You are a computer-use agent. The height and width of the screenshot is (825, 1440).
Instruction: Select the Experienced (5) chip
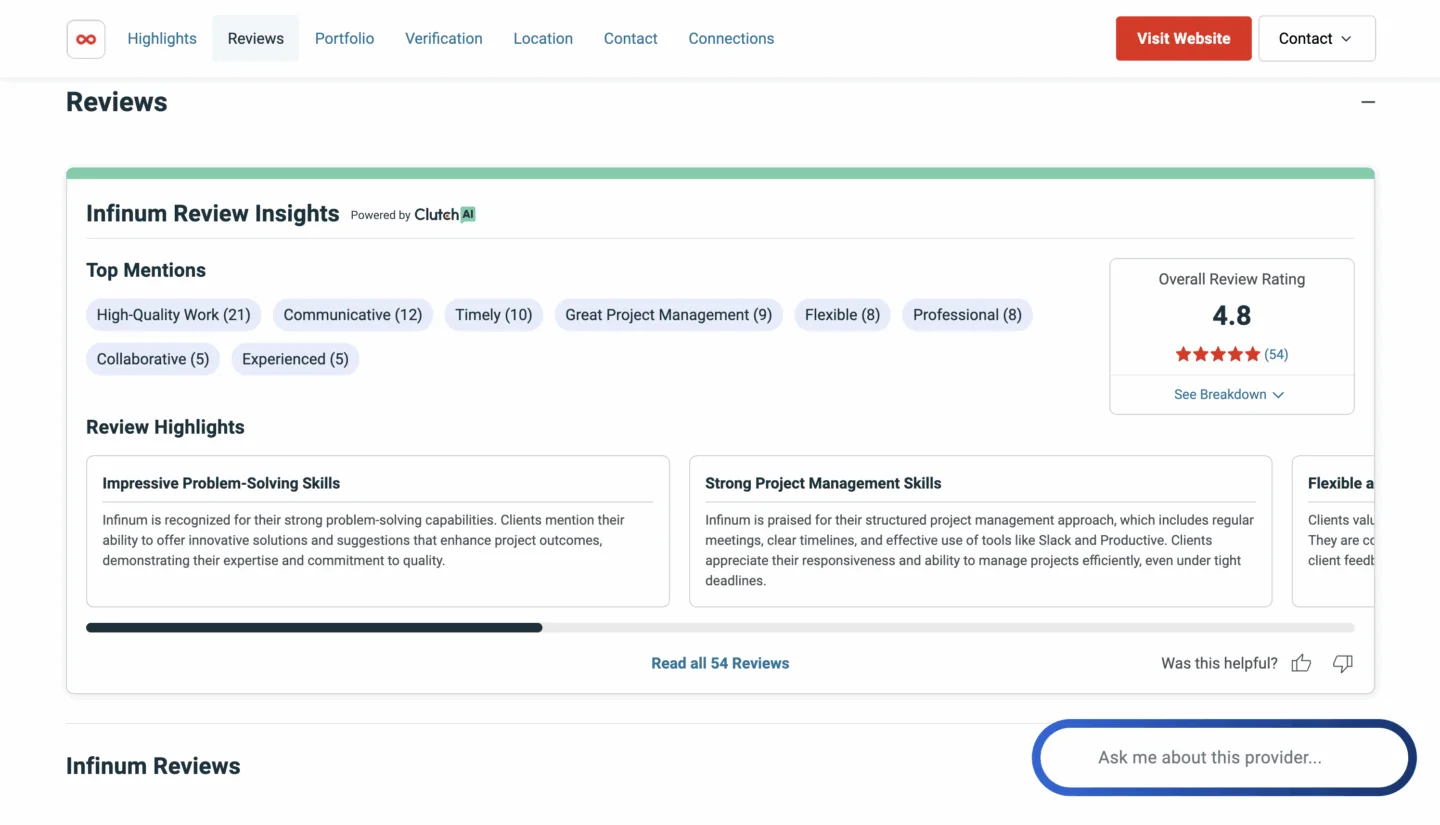(295, 359)
